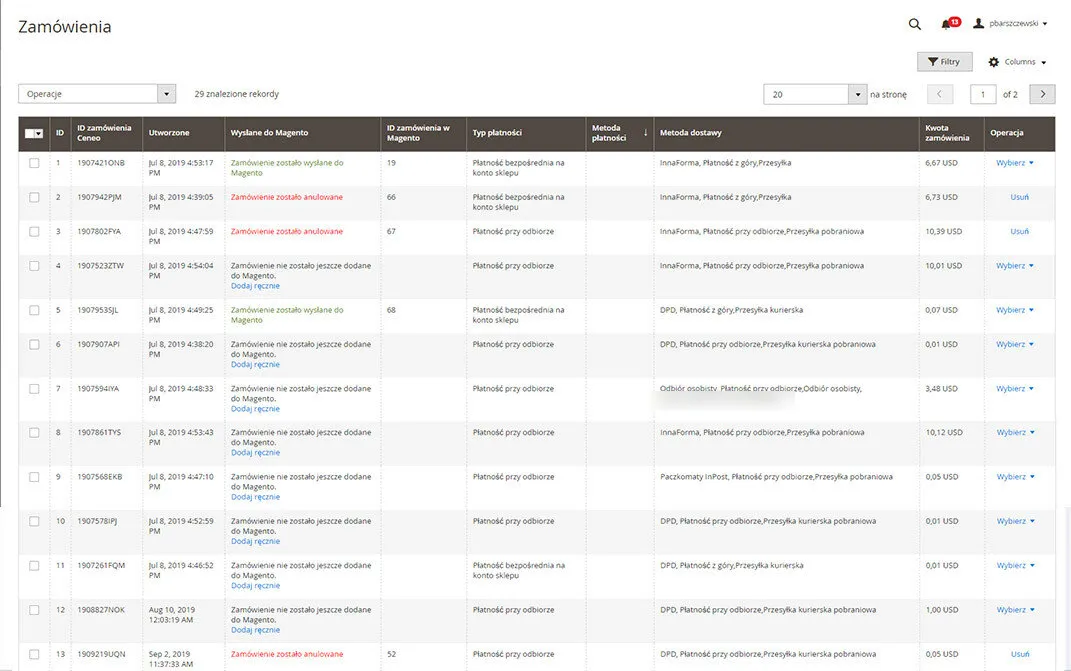Screen dimensions: 1071x671
Task: Open Wybierz dropdown for order 1907523ZTW
Action: click(1015, 266)
